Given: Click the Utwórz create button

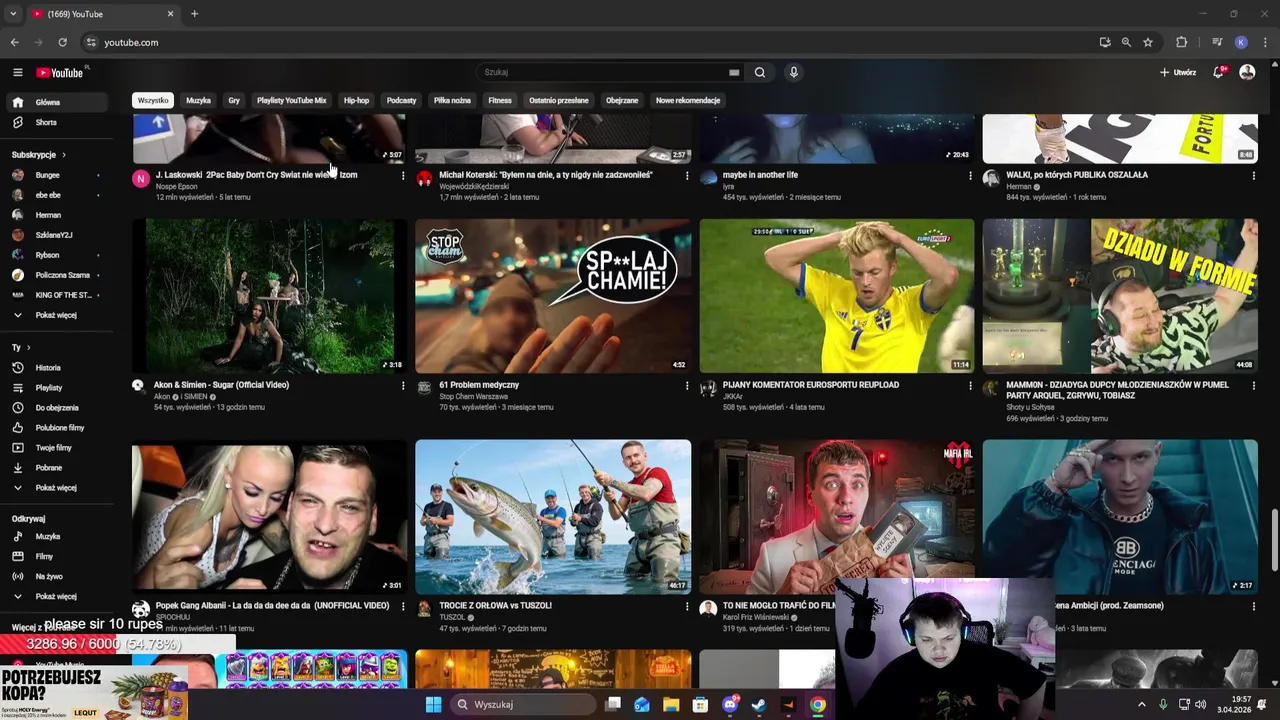Looking at the screenshot, I should tap(1178, 72).
